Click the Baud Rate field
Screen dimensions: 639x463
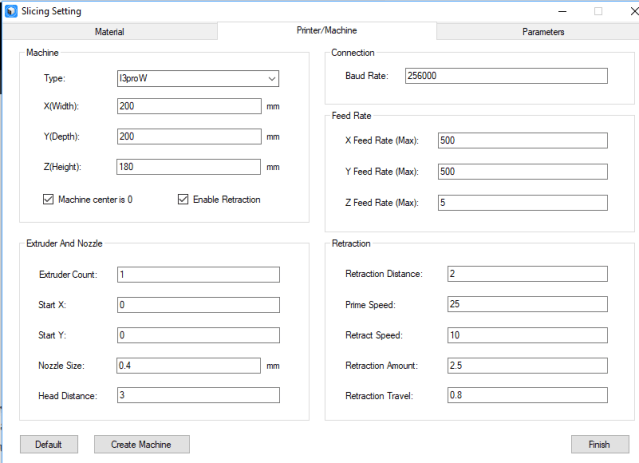506,77
